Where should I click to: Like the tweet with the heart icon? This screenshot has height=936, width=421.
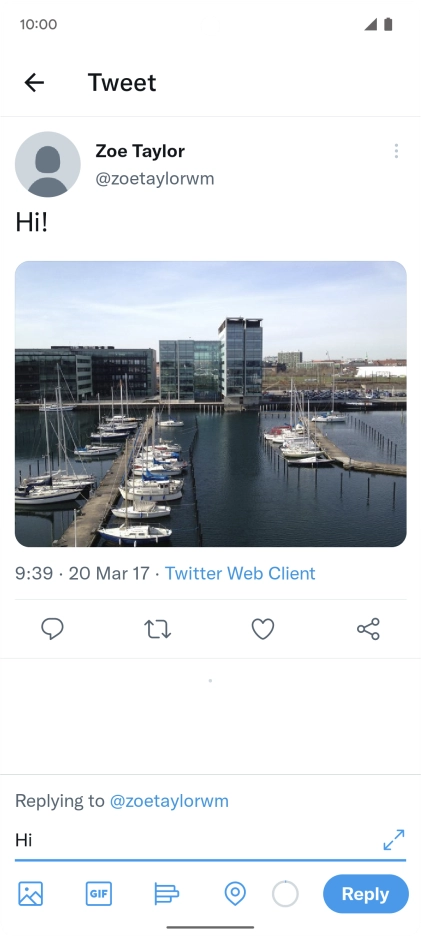(263, 629)
